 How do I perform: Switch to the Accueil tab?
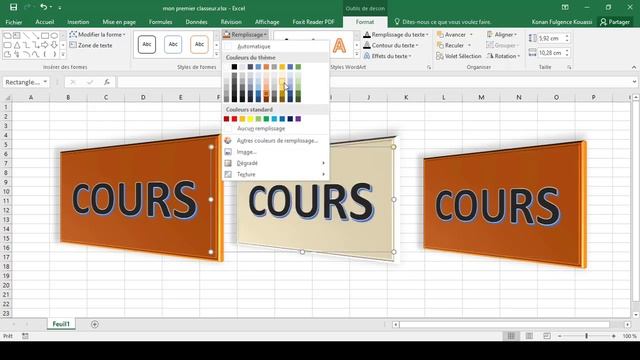(x=45, y=22)
